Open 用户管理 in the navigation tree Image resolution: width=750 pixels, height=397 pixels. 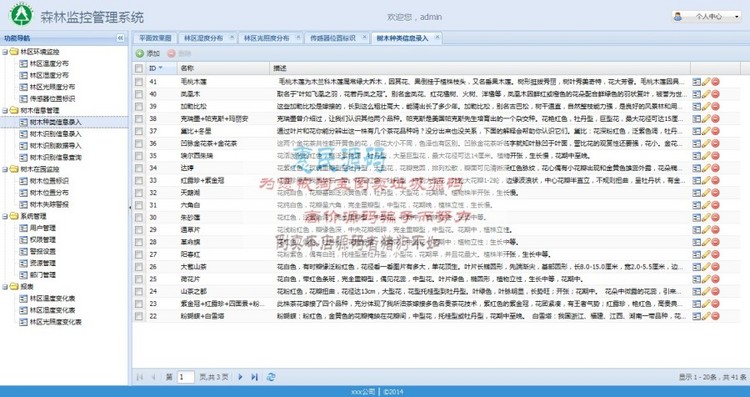(x=43, y=228)
